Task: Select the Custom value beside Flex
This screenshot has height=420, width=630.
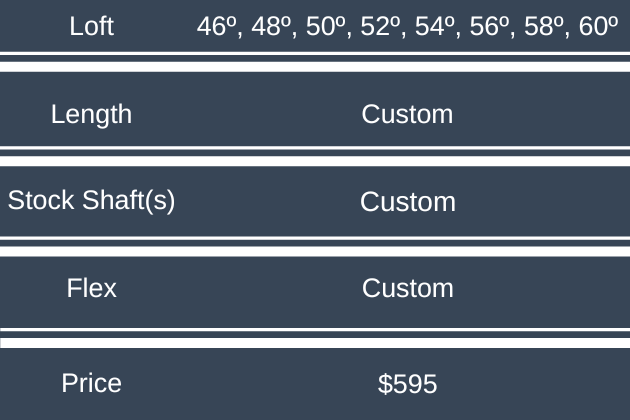Action: pyautogui.click(x=407, y=289)
